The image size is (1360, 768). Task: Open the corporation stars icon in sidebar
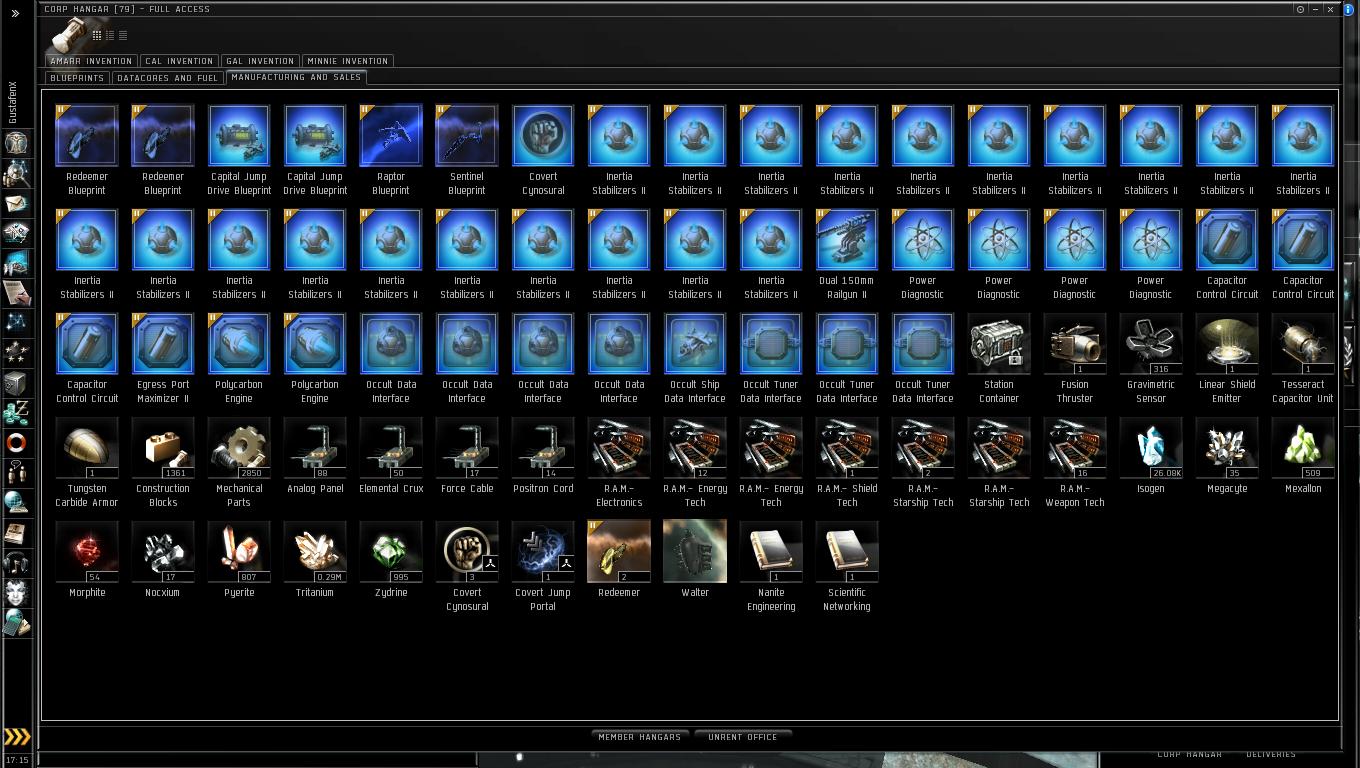[x=17, y=352]
